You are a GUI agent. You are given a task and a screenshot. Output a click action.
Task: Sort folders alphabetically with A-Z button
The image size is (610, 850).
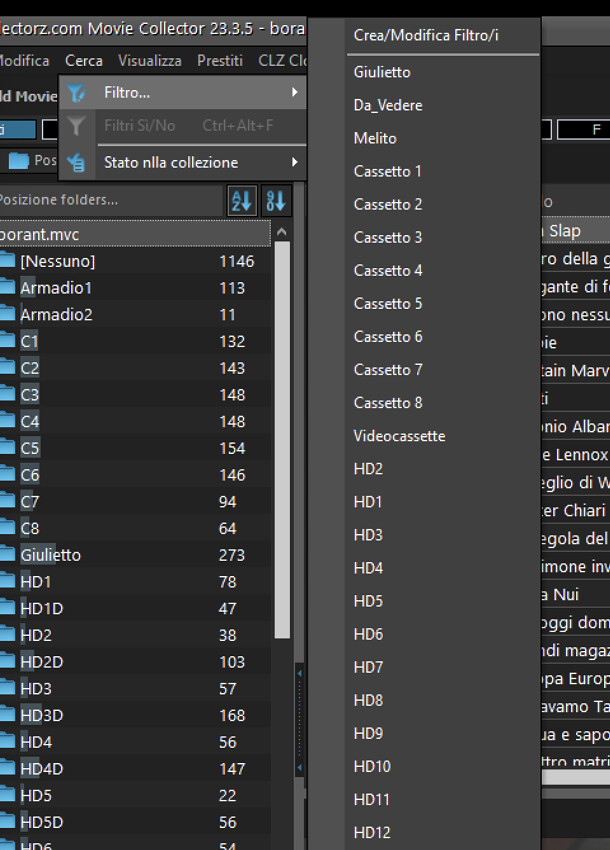(242, 200)
